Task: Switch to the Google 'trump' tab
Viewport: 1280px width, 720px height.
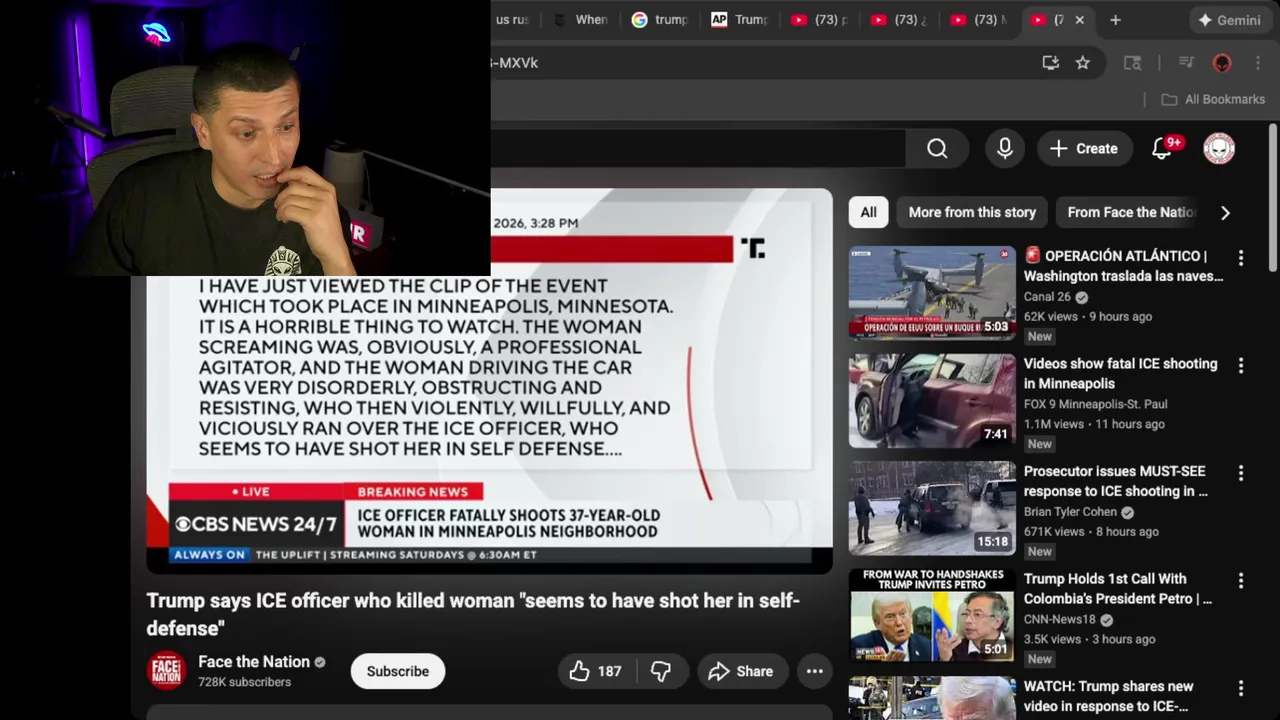Action: tap(660, 20)
